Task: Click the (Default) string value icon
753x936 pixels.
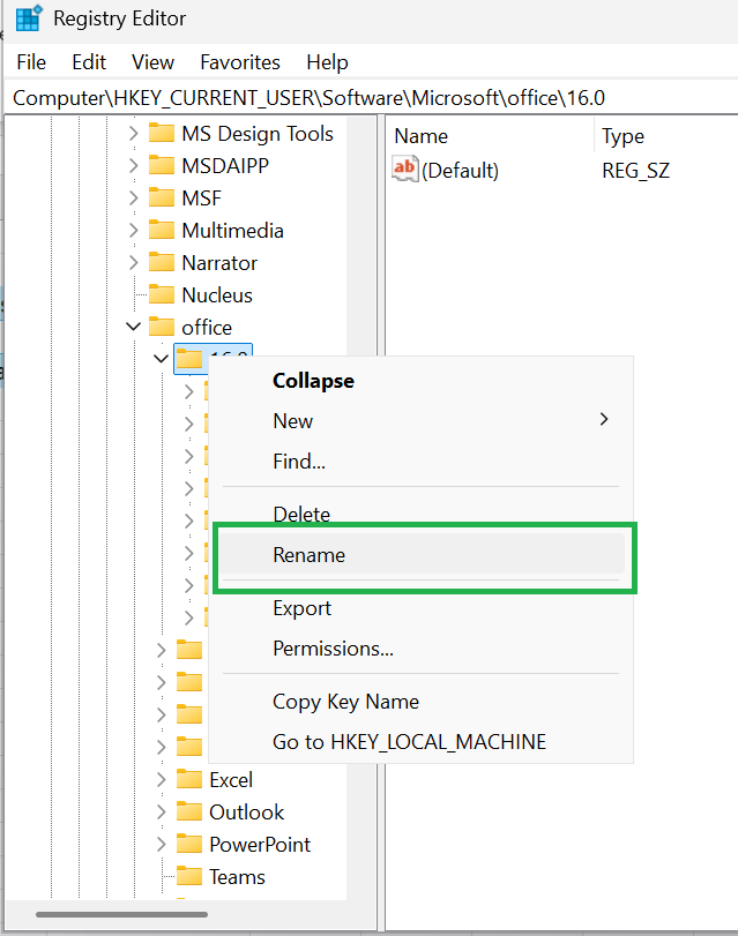Action: pos(405,169)
